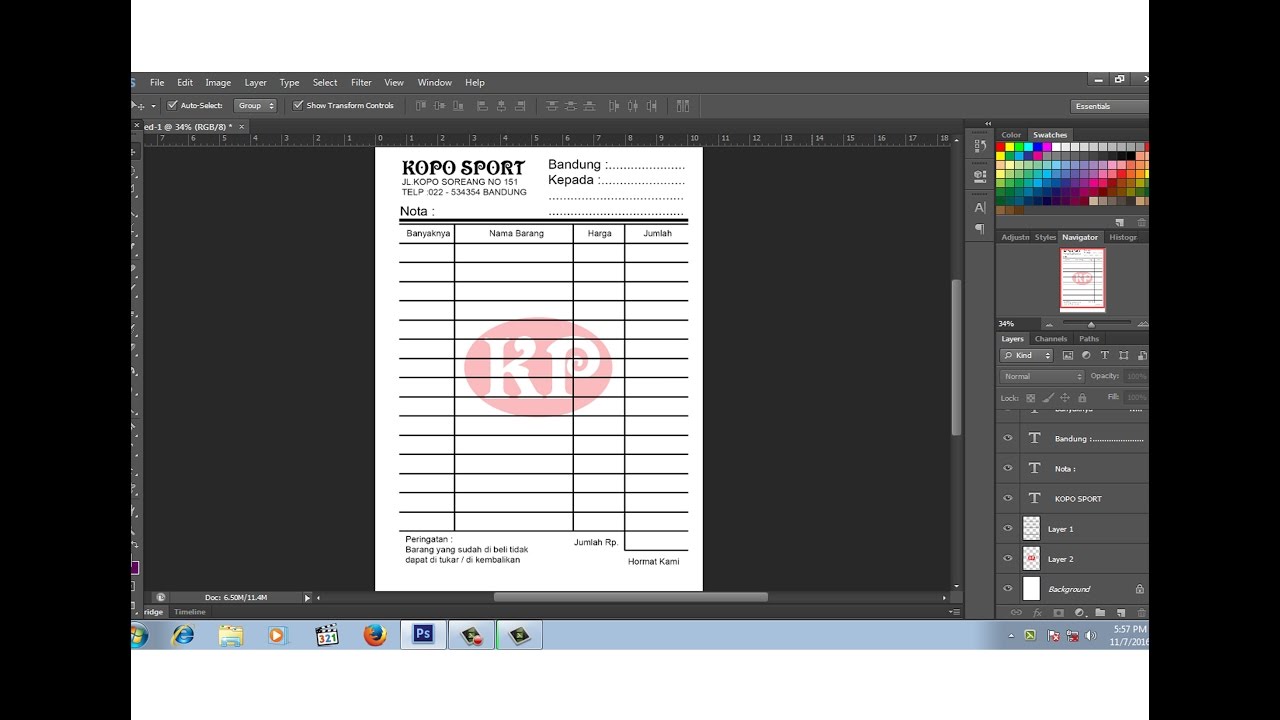1280x720 pixels.
Task: Create new swatch icon in Swatches panel
Action: (x=1120, y=223)
